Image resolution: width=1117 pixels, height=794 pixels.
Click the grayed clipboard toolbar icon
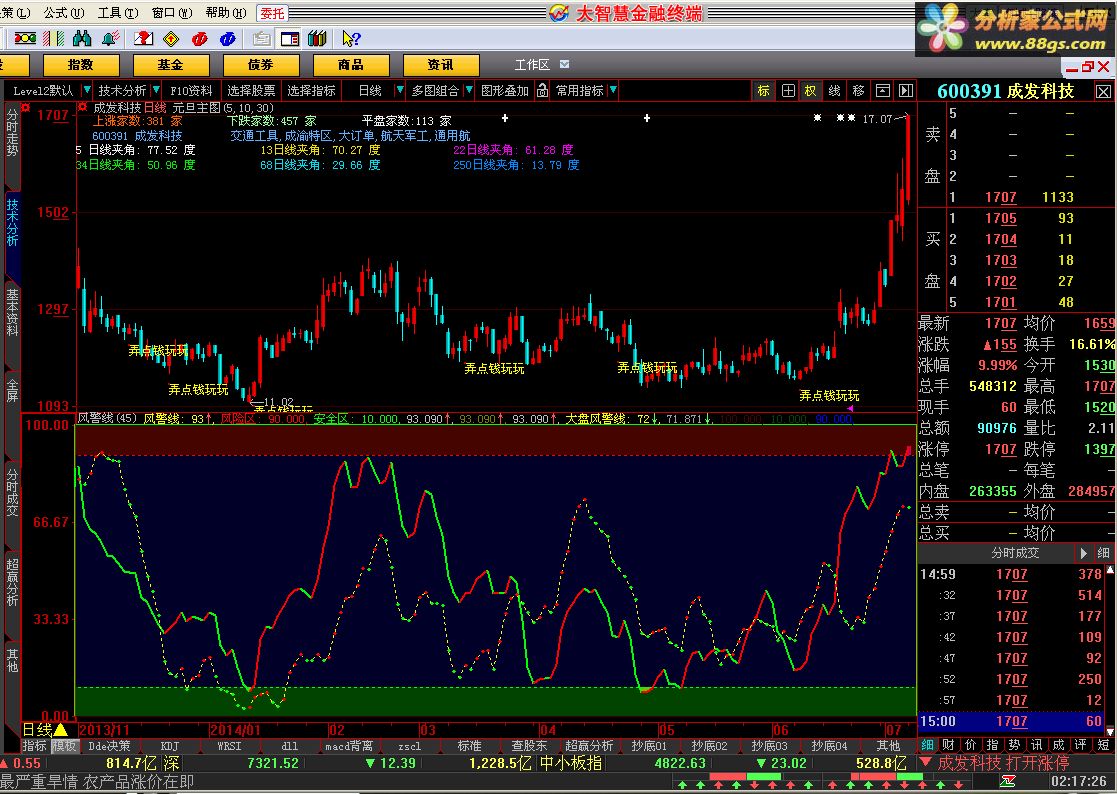pos(261,38)
